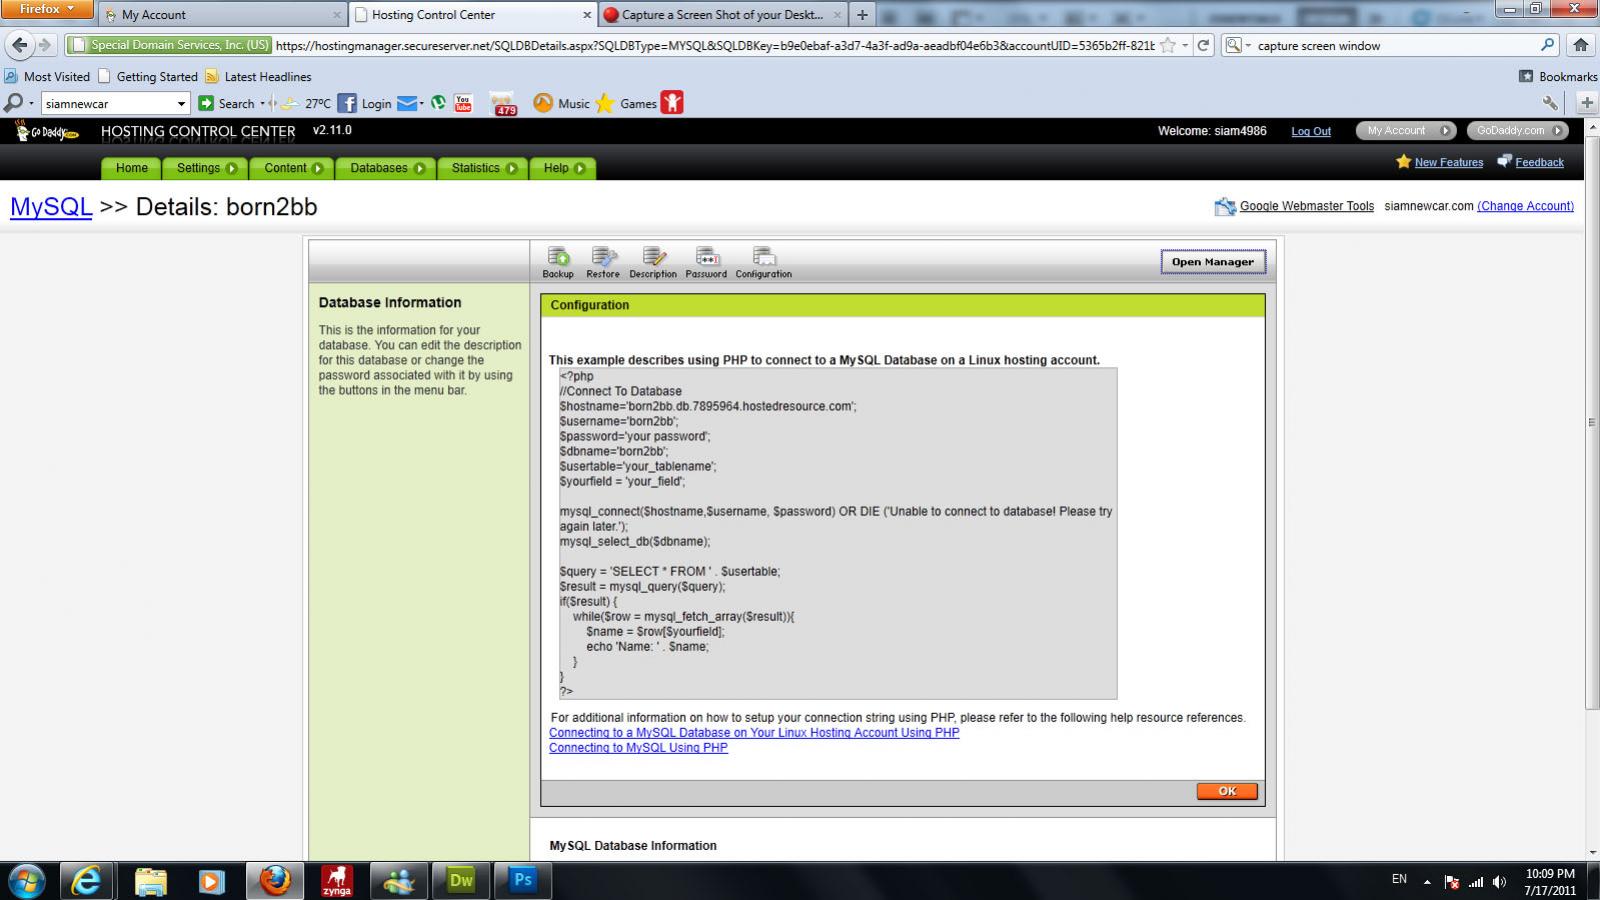Click the uTorrent toolbar icon
Image resolution: width=1600 pixels, height=900 pixels.
pyautogui.click(x=438, y=102)
